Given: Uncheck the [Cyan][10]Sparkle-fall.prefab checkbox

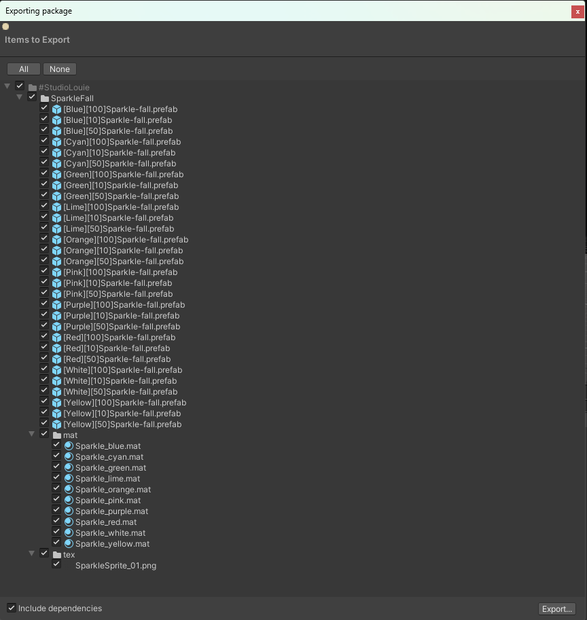Looking at the screenshot, I should (44, 152).
